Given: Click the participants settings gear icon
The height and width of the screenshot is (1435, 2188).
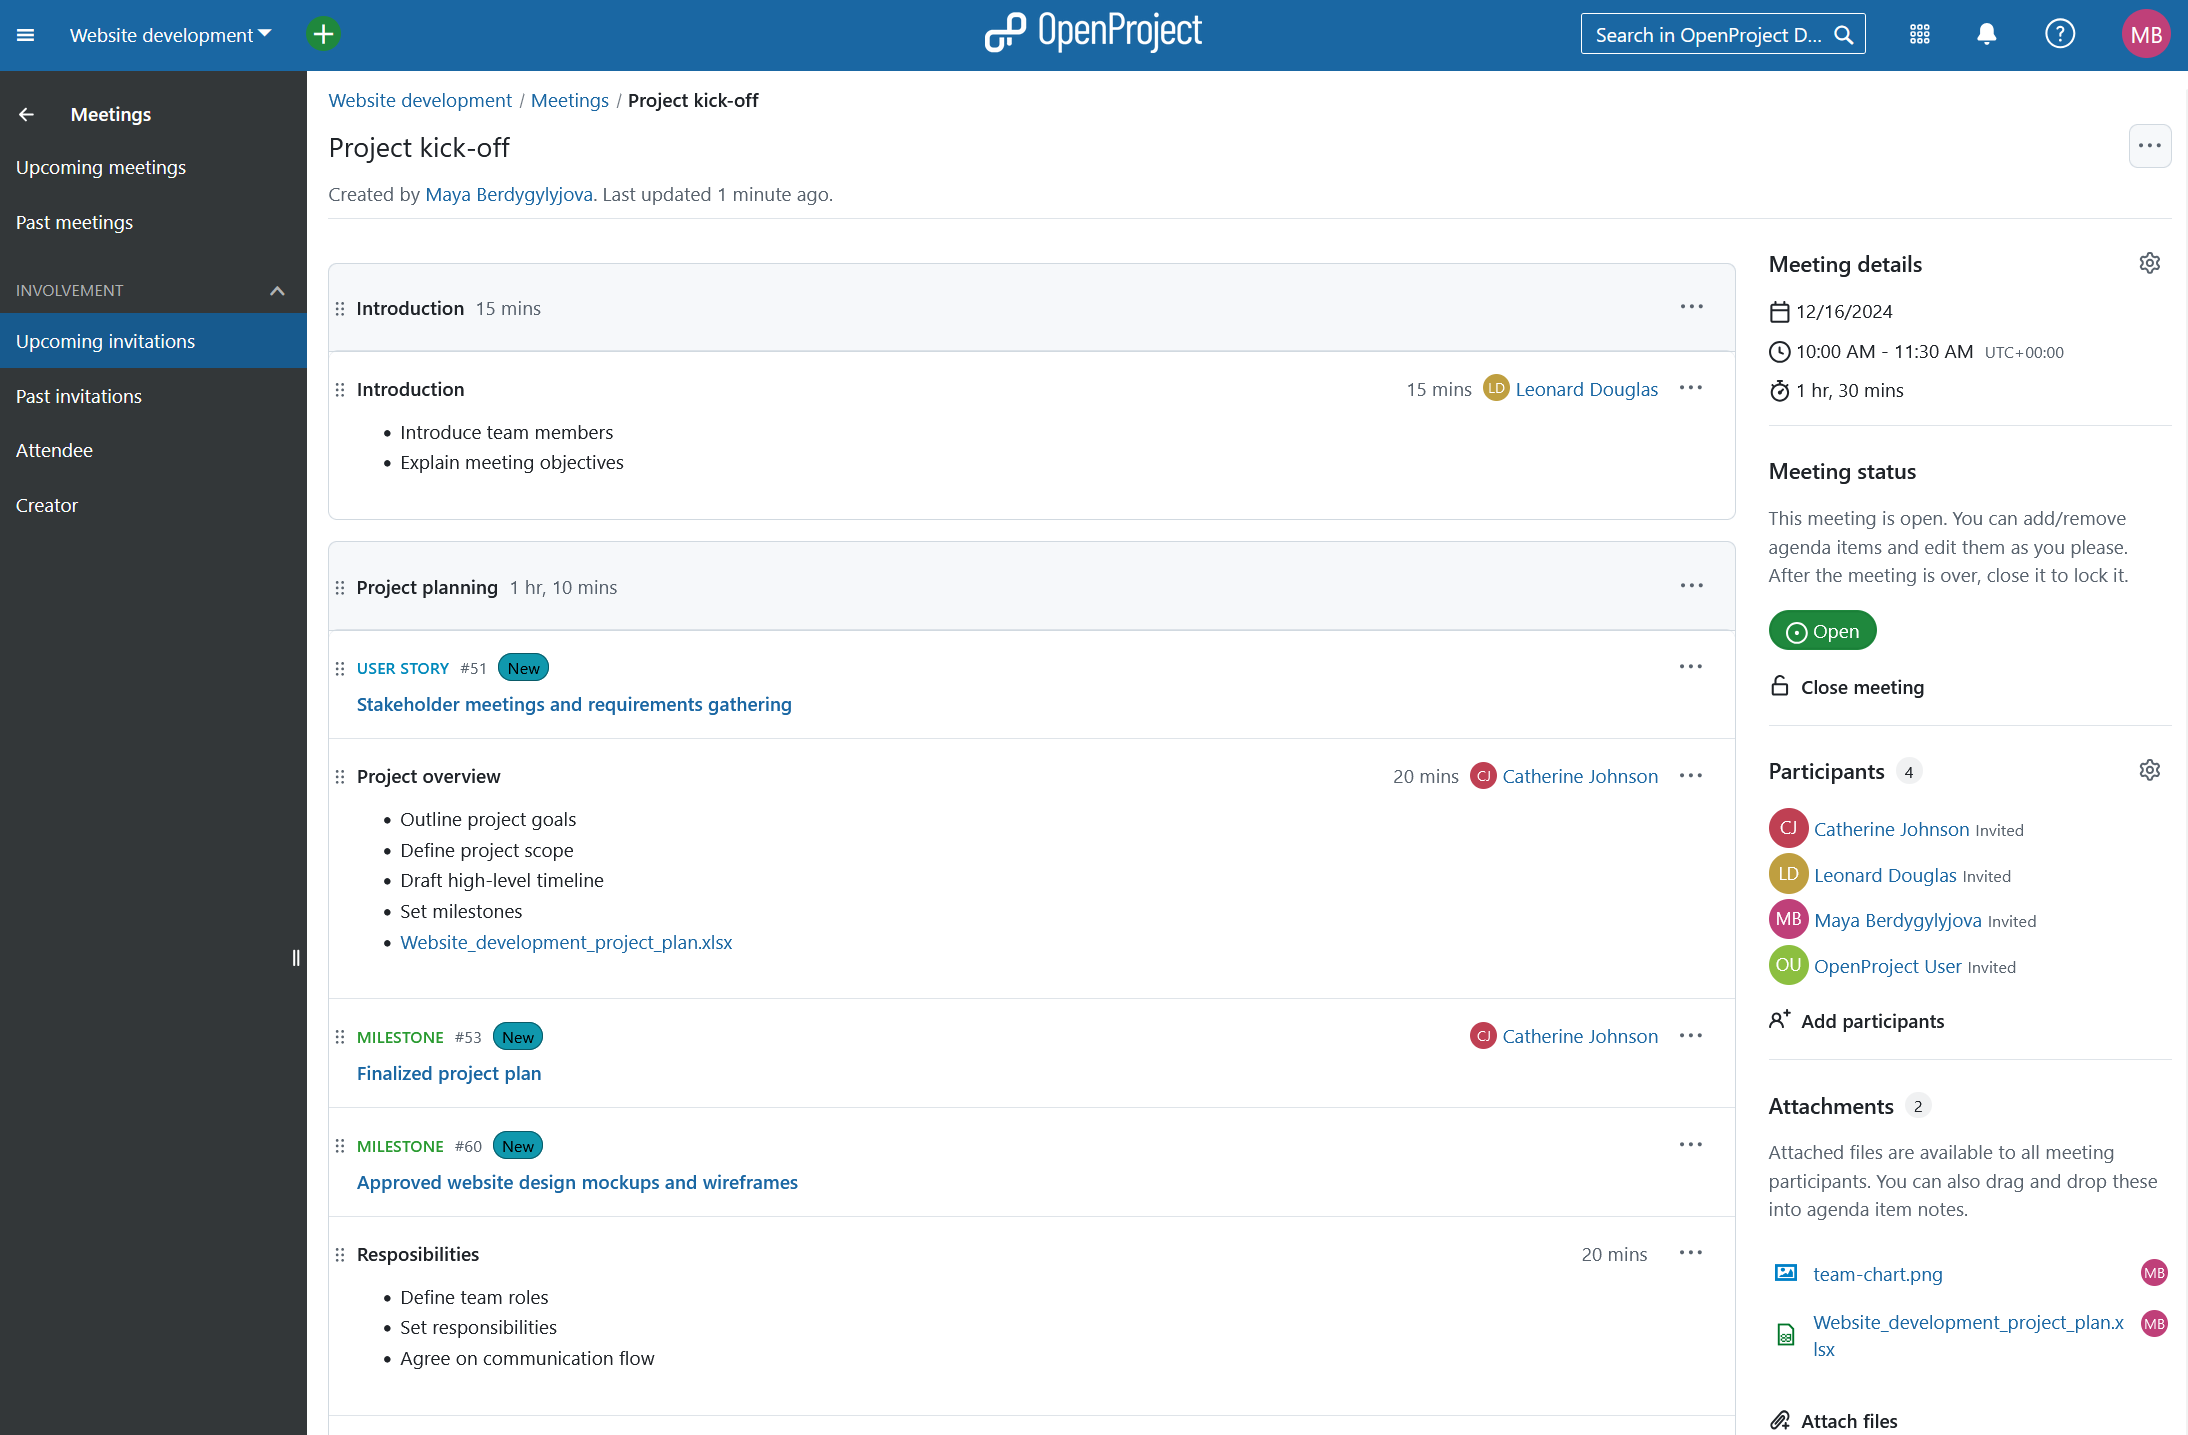Looking at the screenshot, I should pyautogui.click(x=2150, y=770).
